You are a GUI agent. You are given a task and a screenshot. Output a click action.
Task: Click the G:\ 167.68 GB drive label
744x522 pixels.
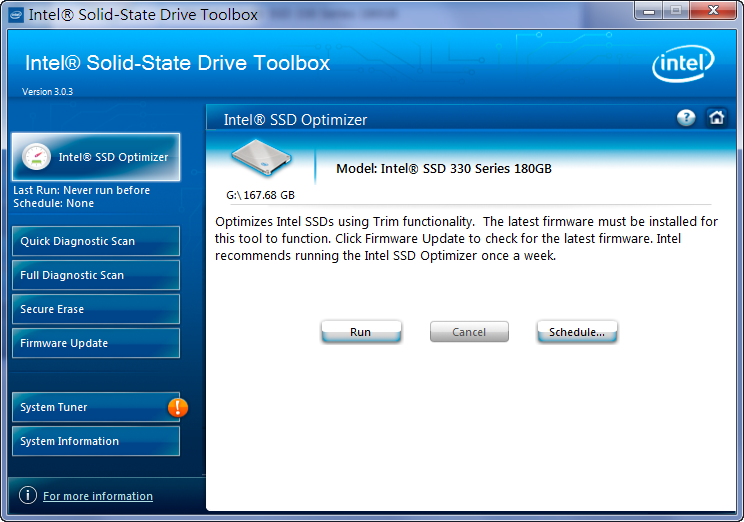pos(260,195)
